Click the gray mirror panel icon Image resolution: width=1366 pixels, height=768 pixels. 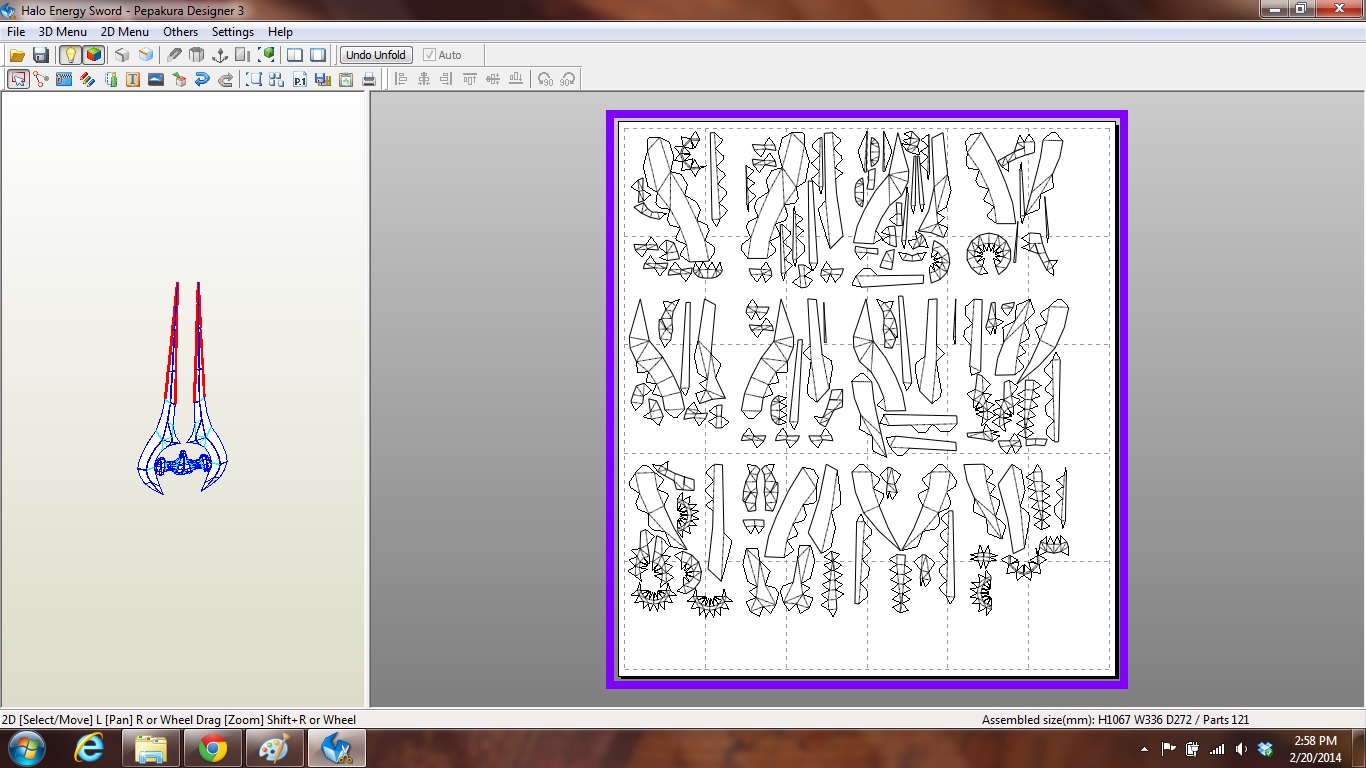pyautogui.click(x=243, y=55)
